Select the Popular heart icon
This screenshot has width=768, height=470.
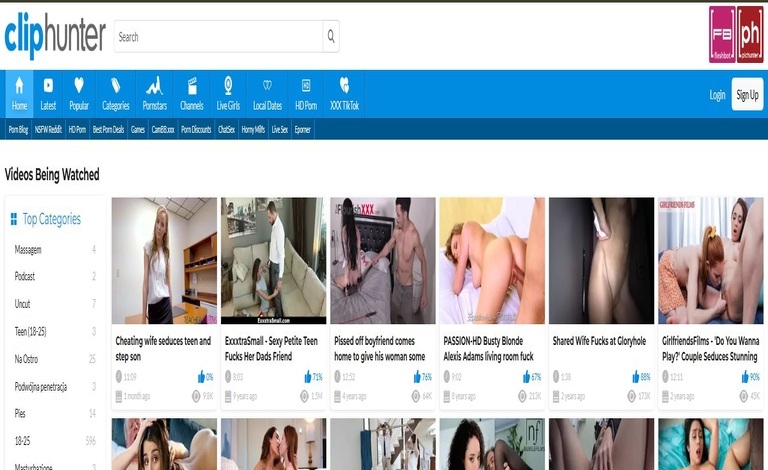point(79,86)
